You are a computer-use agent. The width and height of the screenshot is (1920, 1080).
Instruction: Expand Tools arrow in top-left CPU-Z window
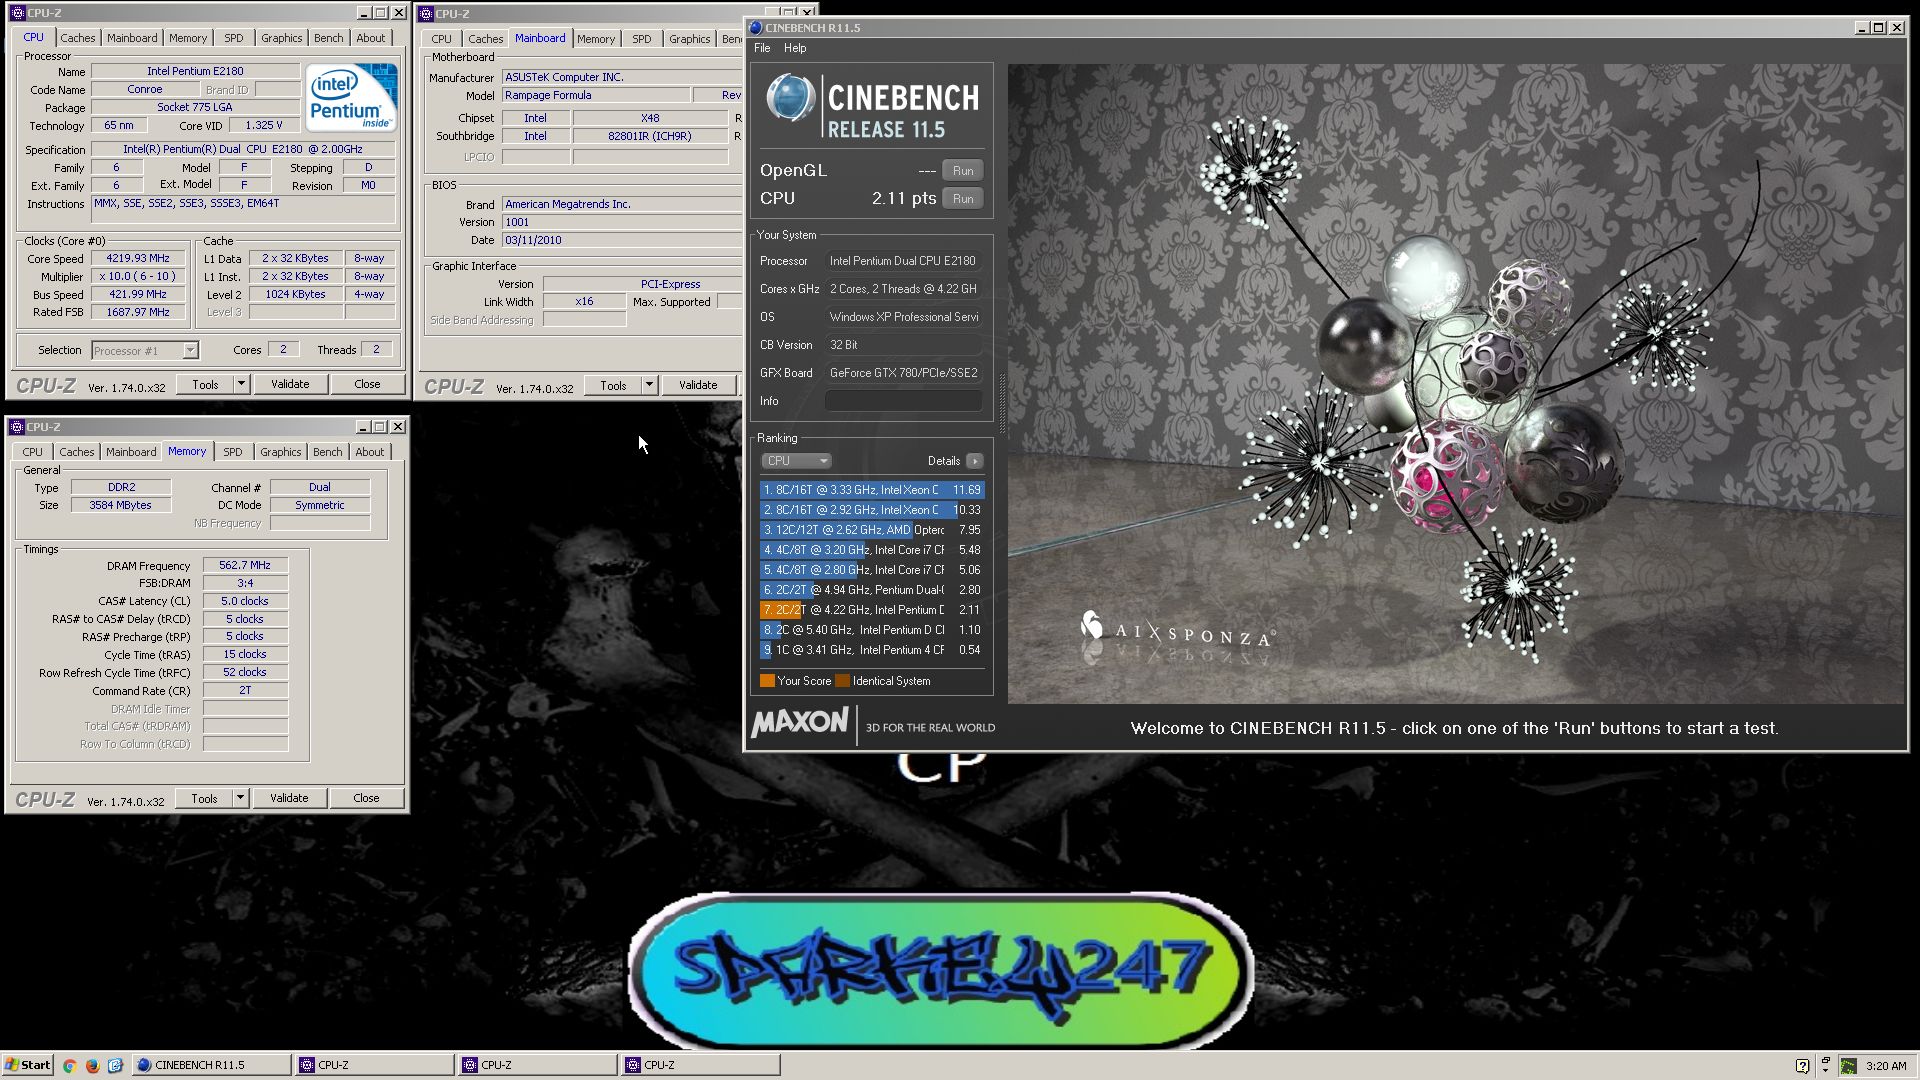tap(240, 384)
